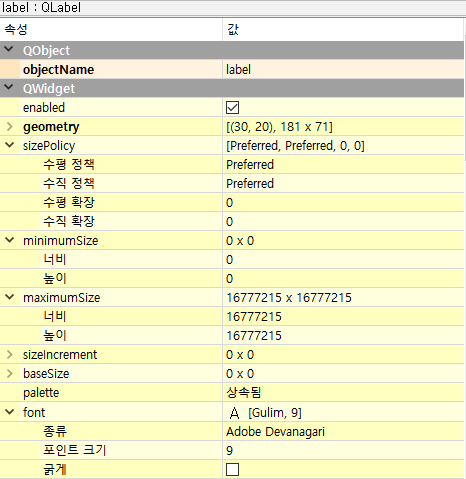The width and height of the screenshot is (466, 479).
Task: Select the 굵게 property name
Action: [55, 469]
